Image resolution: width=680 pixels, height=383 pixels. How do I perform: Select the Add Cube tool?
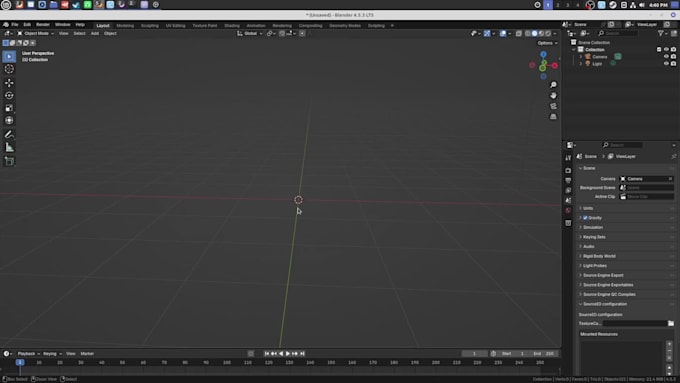pos(9,162)
